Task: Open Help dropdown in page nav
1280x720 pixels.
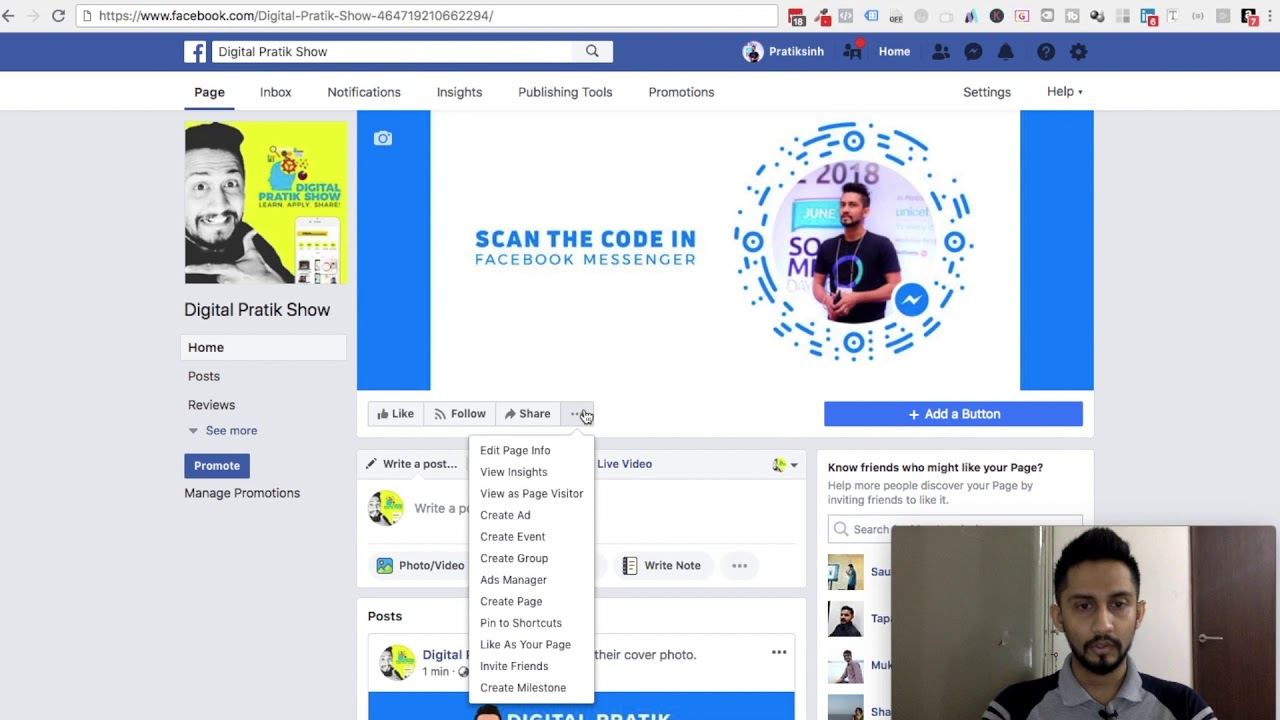Action: 1064,91
